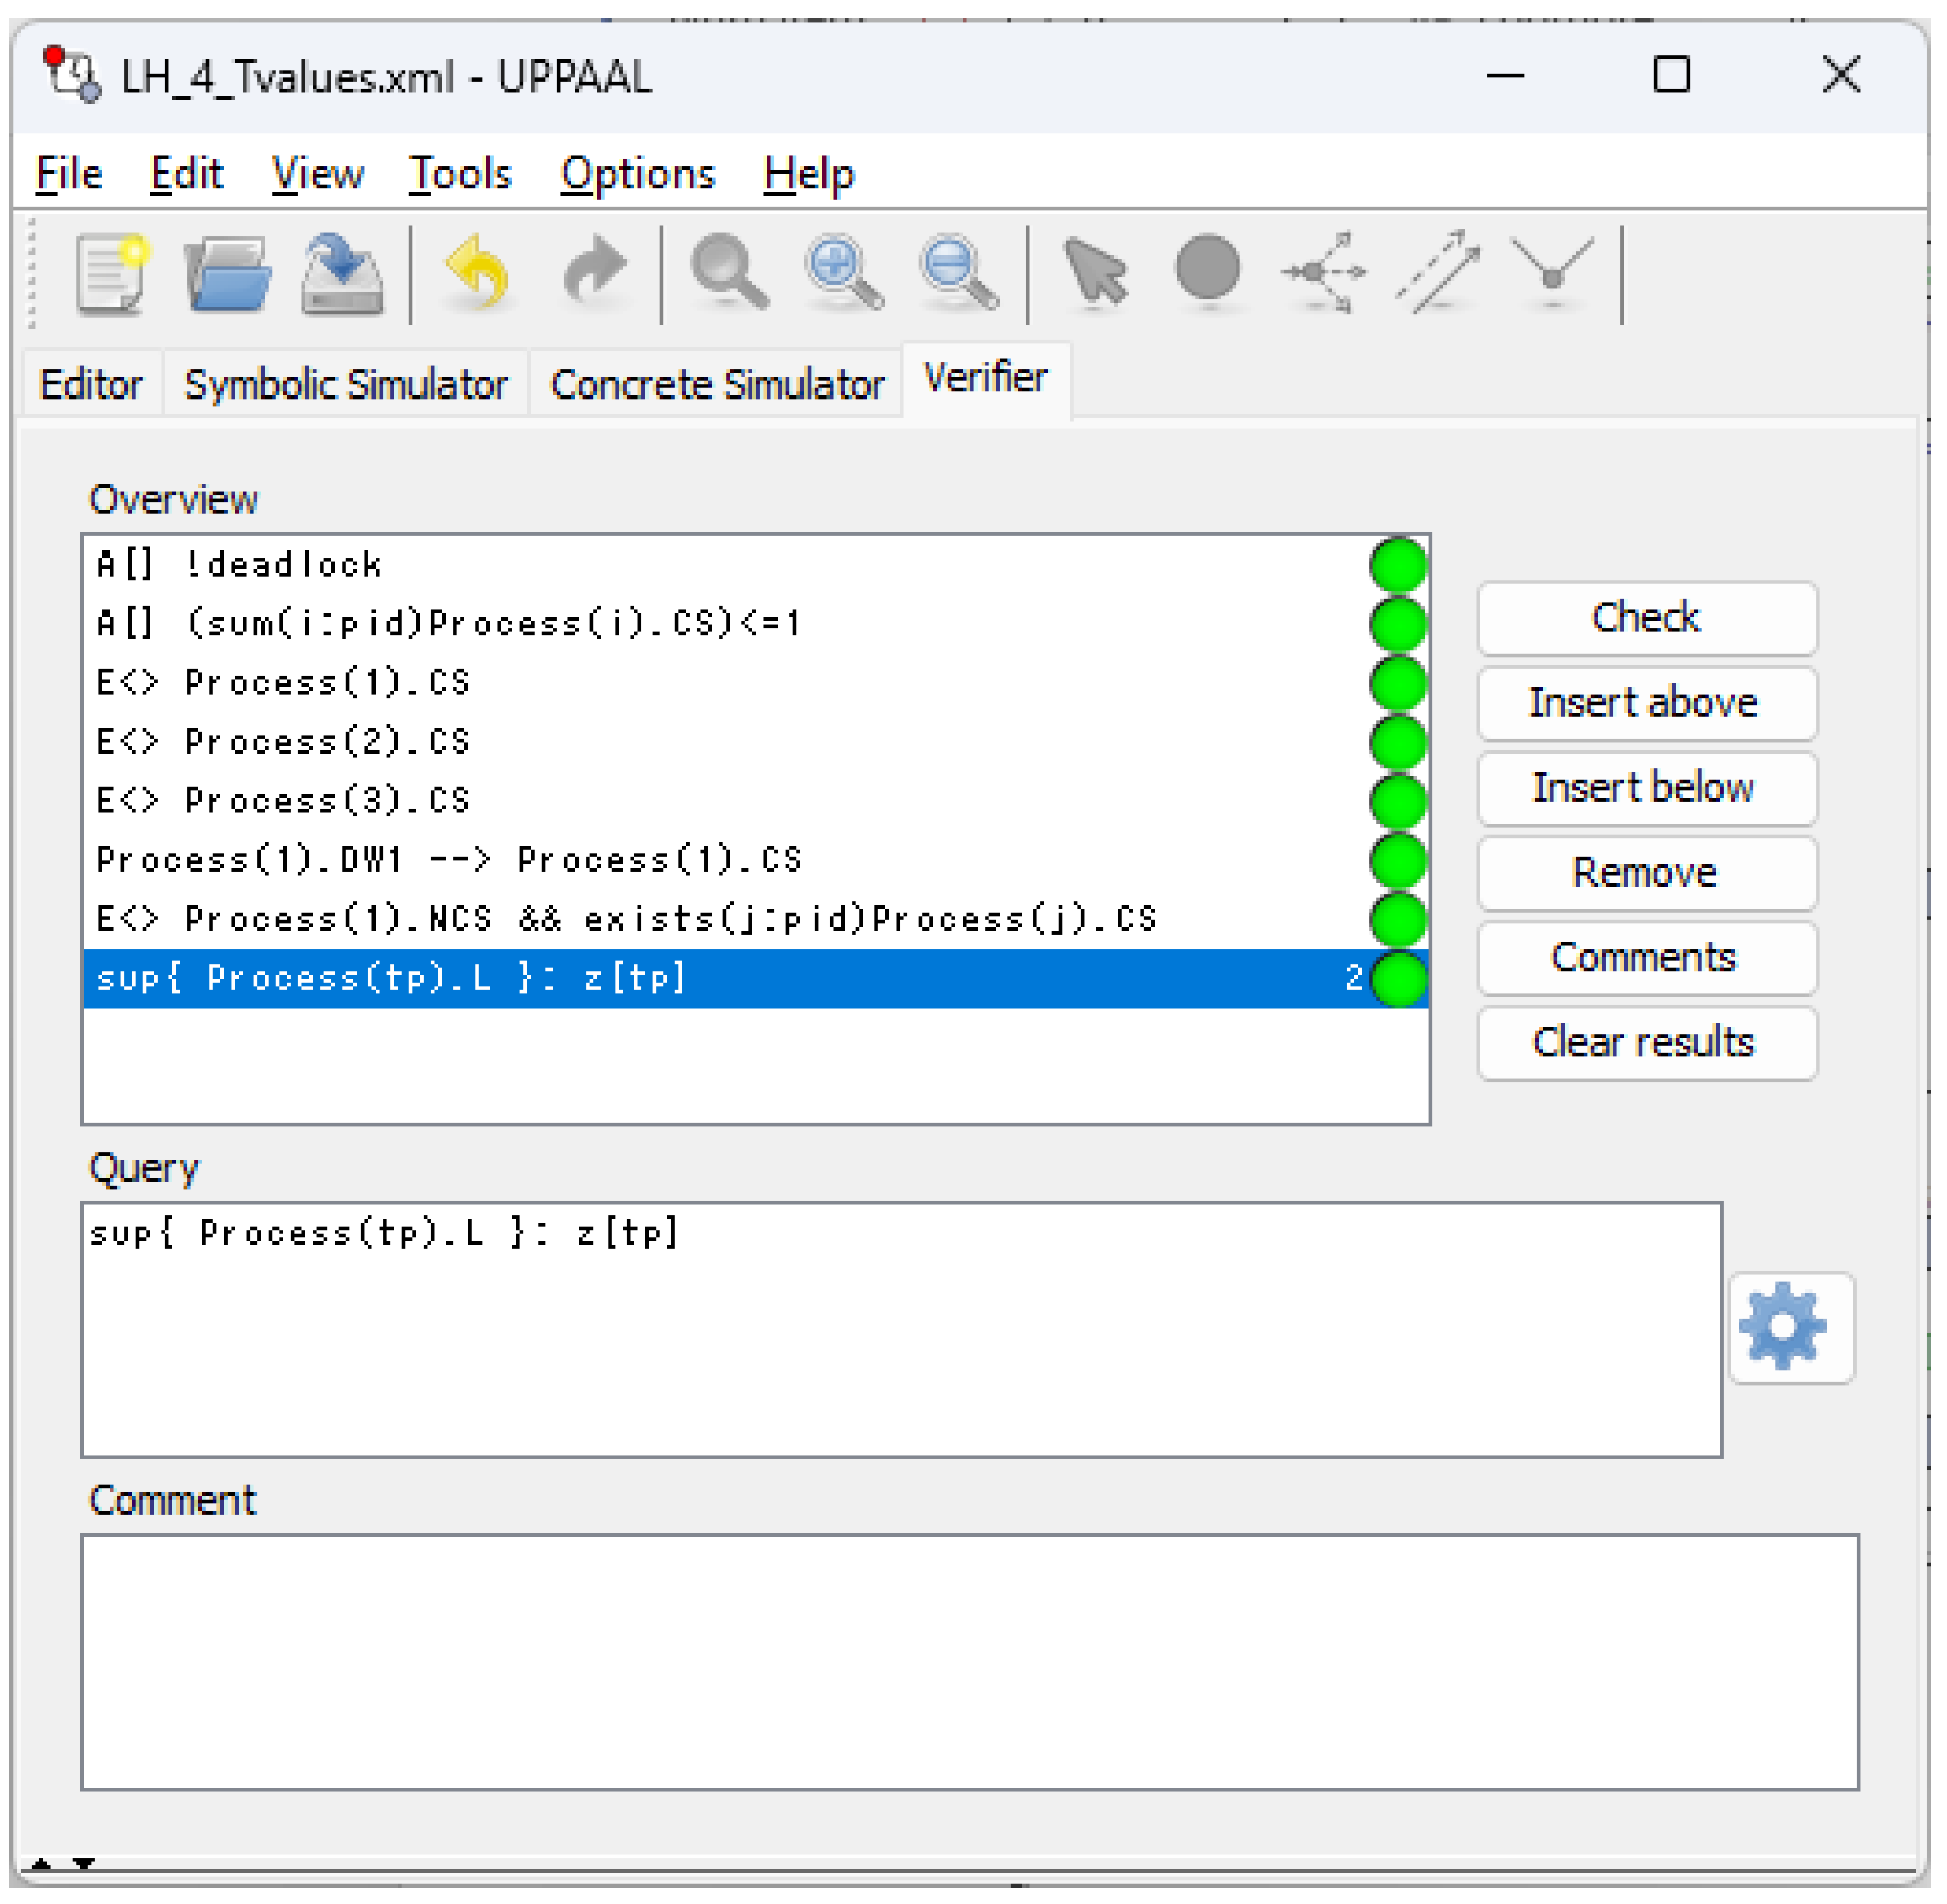Viewport: 1947px width, 1904px height.
Task: Click the Insert below button
Action: pos(1646,788)
